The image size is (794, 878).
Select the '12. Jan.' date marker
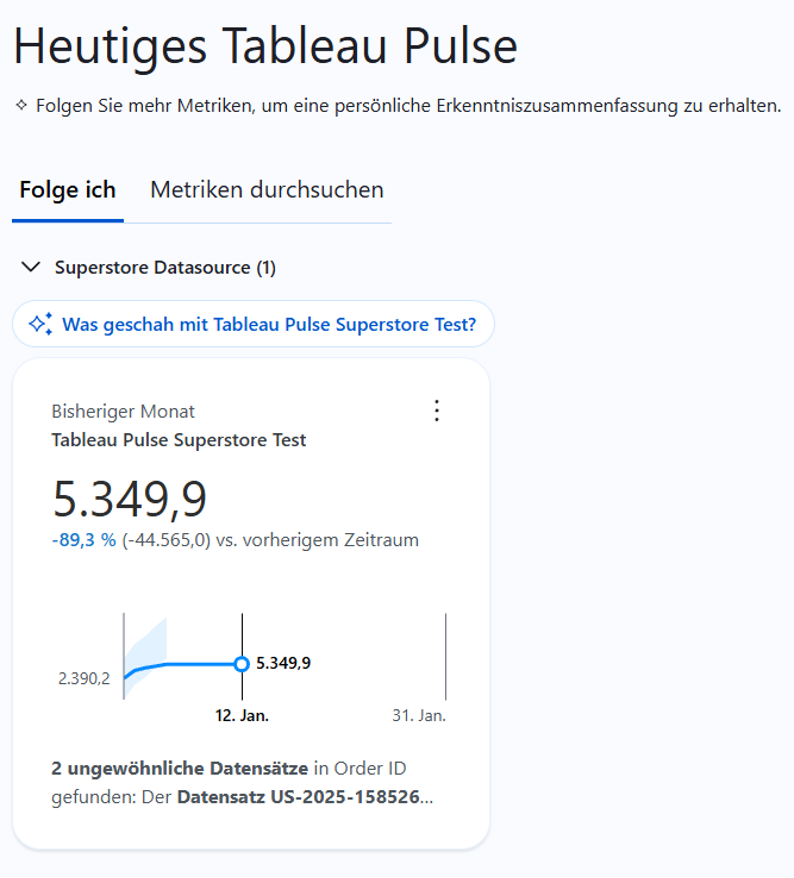point(242,715)
